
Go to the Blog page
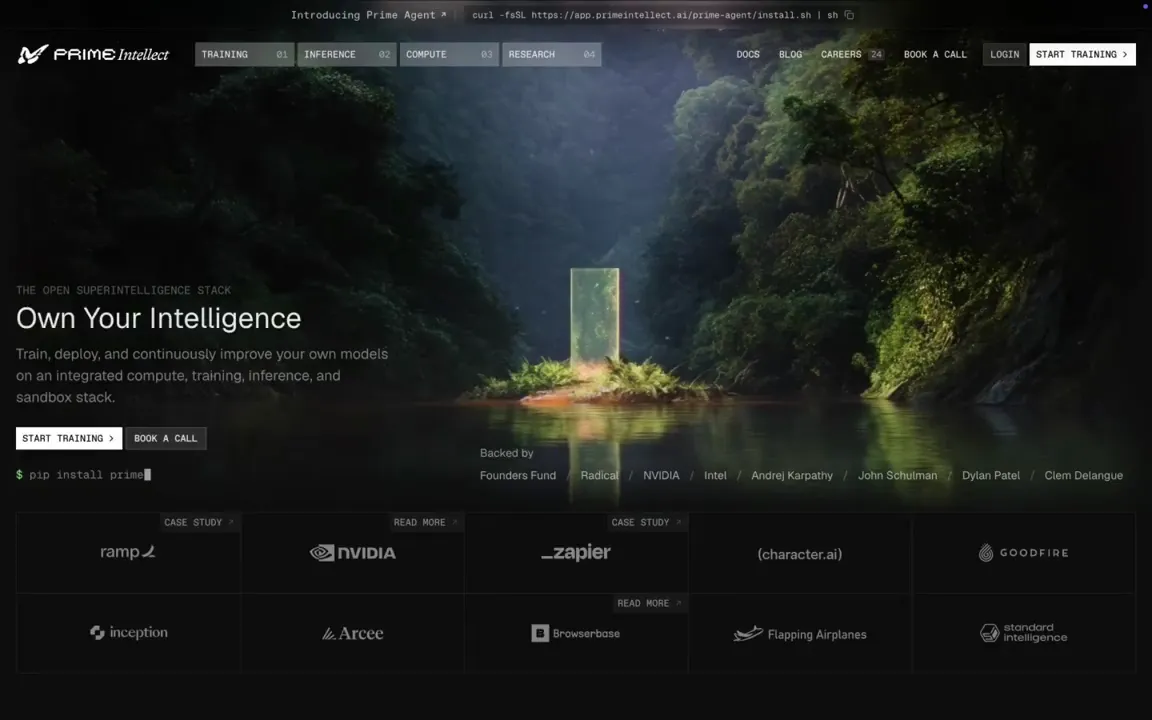[x=791, y=54]
